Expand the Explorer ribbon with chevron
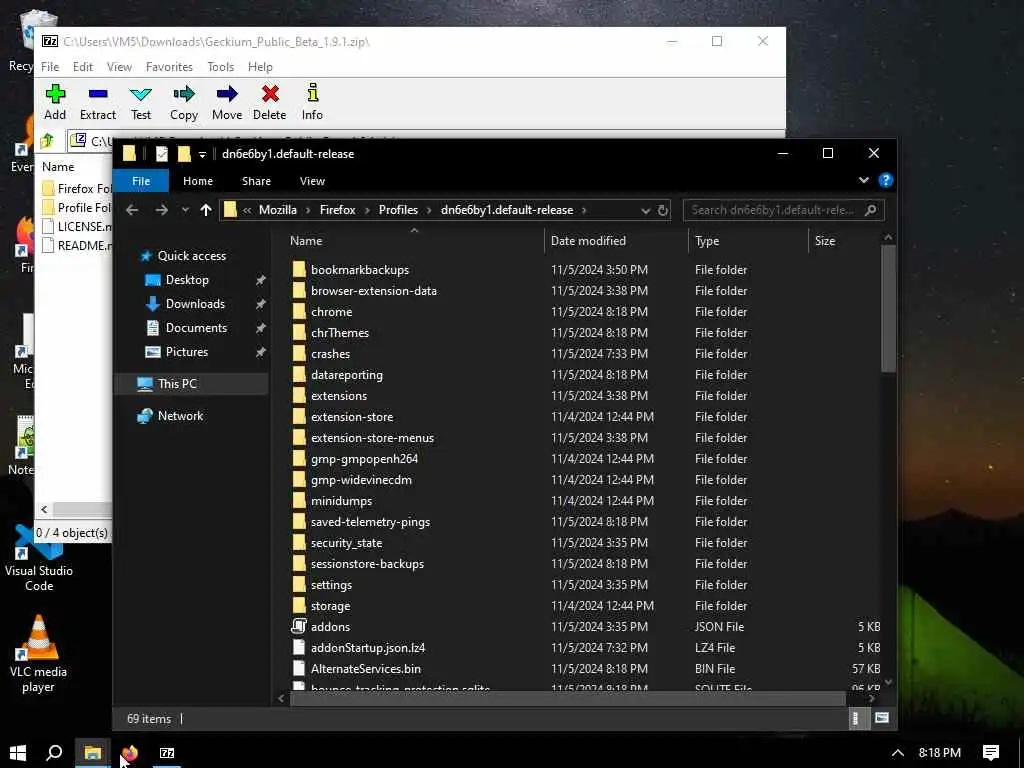This screenshot has height=768, width=1024. pyautogui.click(x=863, y=180)
